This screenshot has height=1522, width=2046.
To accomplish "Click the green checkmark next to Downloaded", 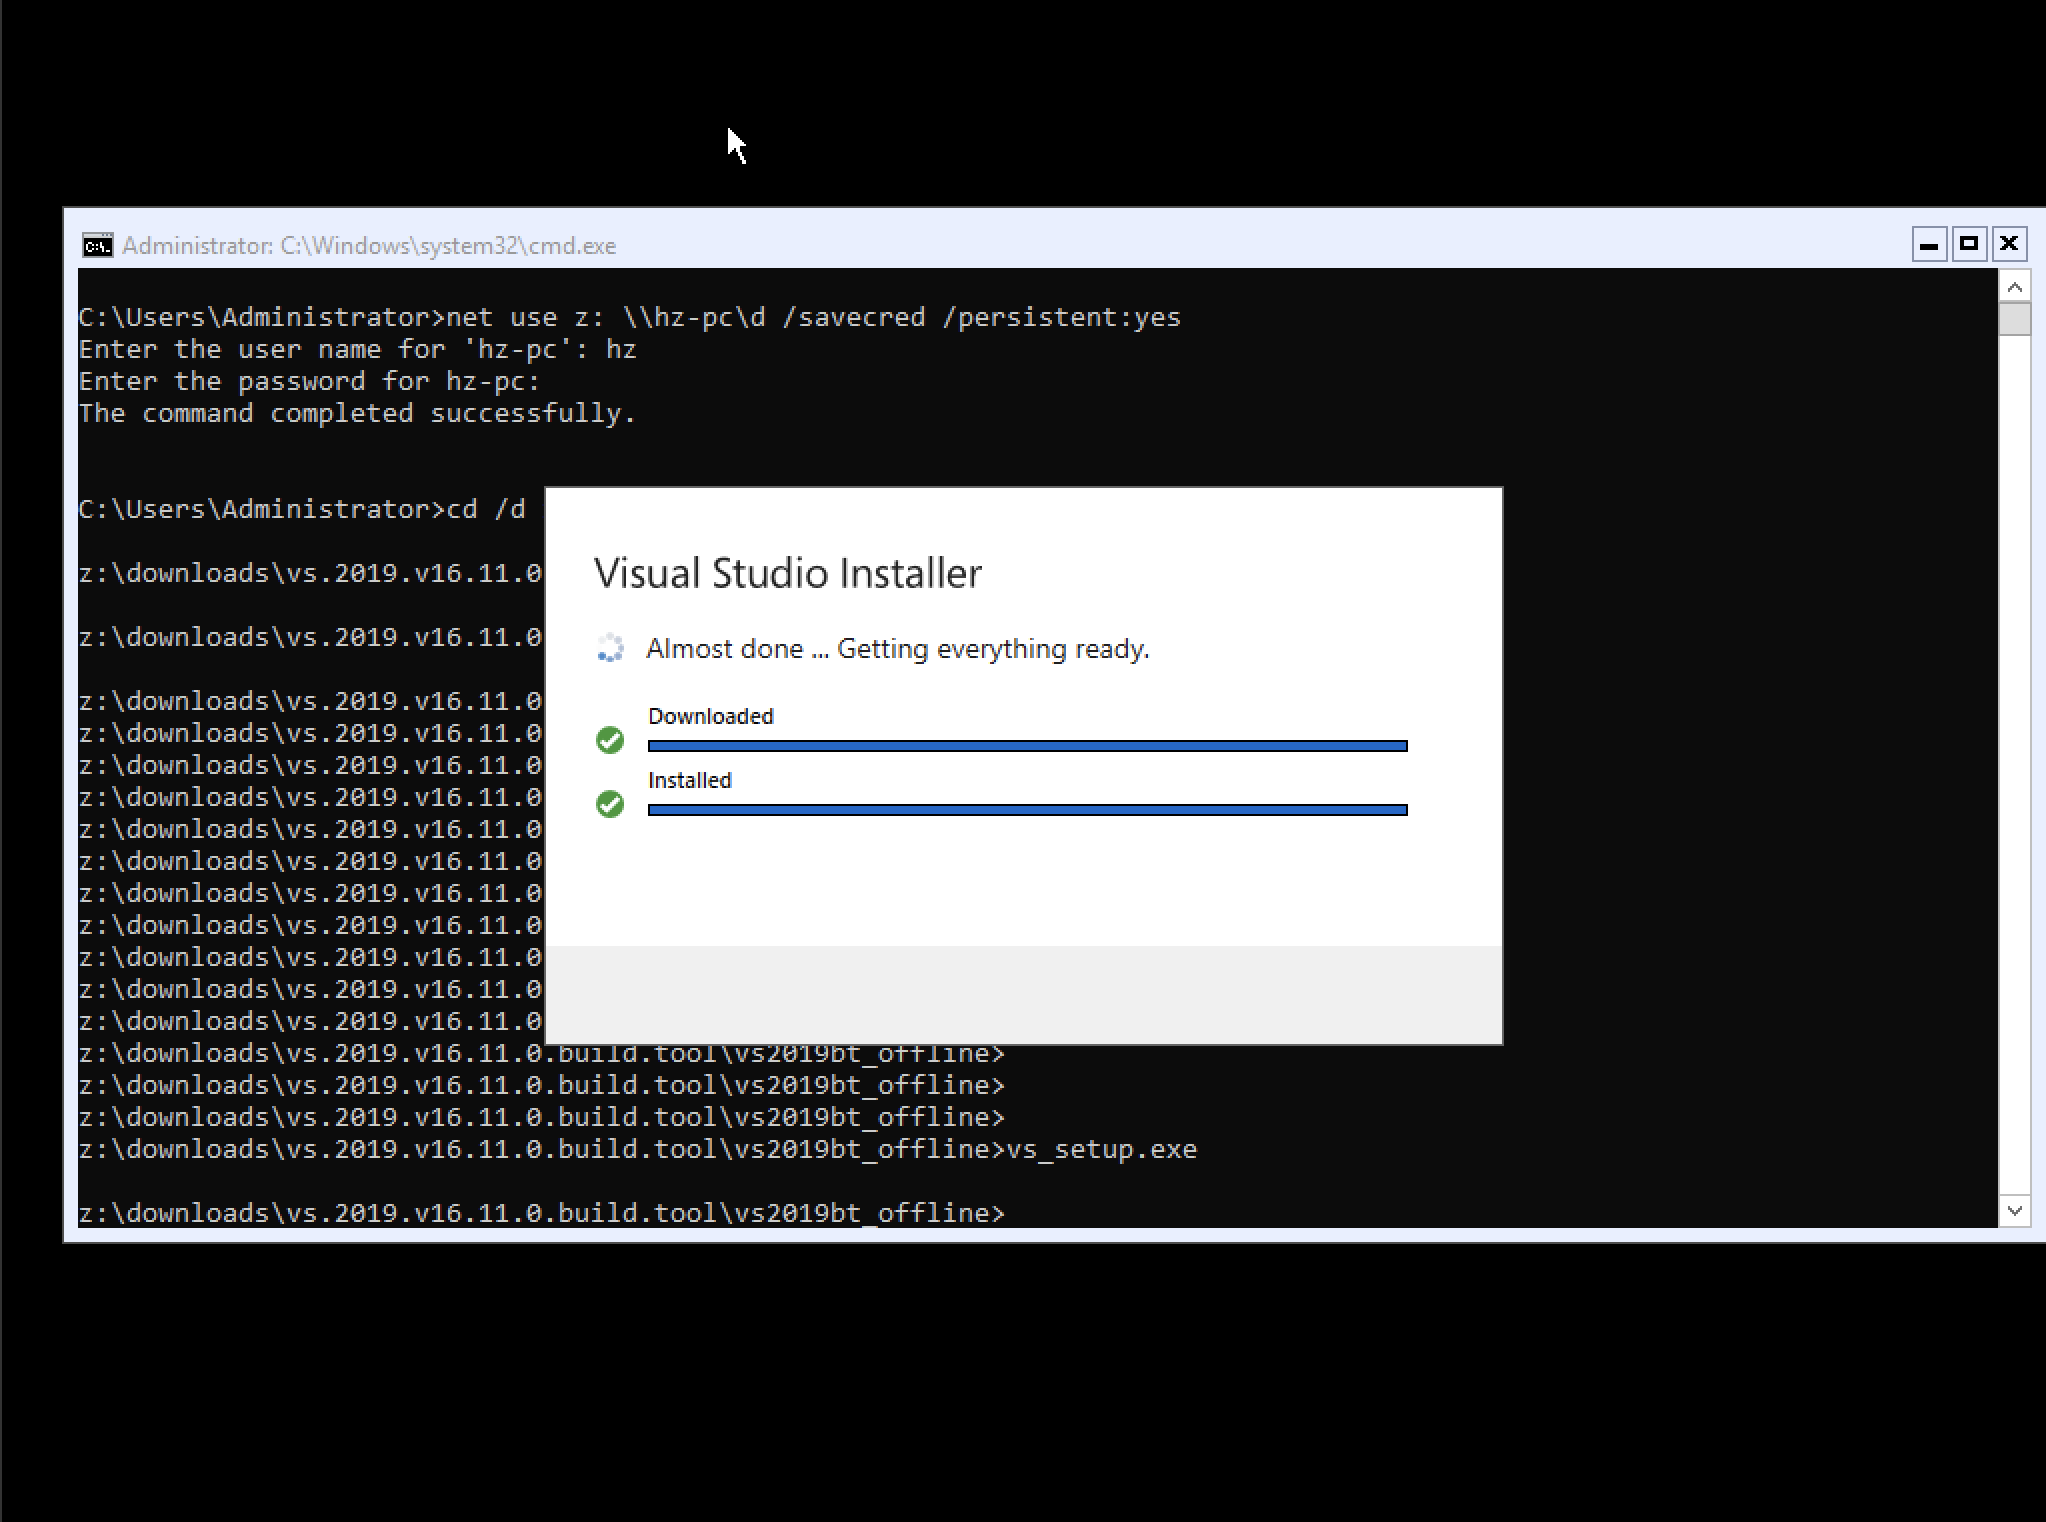I will (x=610, y=740).
